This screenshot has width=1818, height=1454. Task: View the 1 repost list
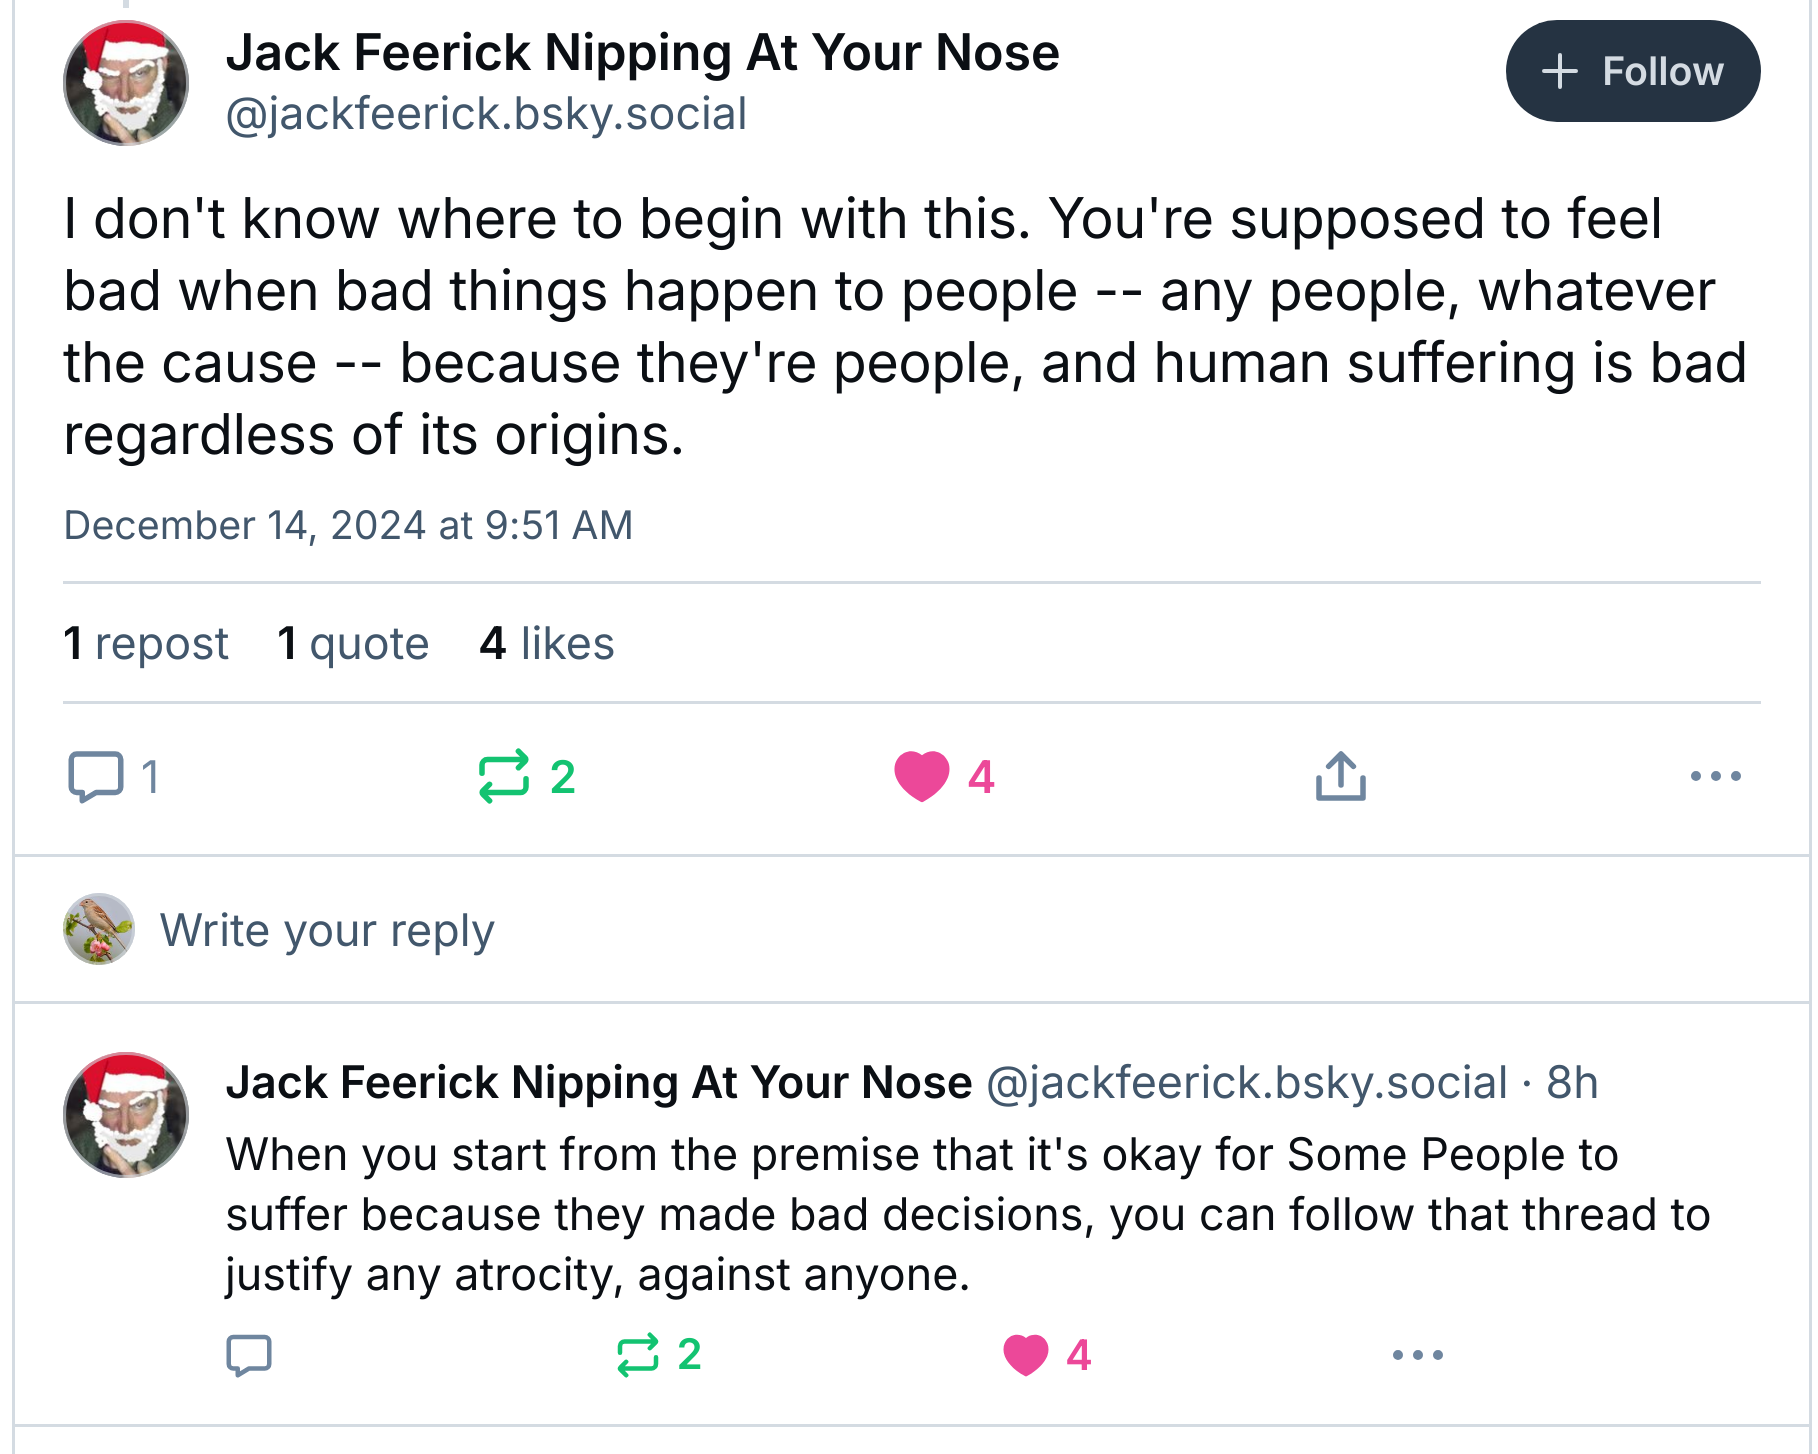(146, 643)
